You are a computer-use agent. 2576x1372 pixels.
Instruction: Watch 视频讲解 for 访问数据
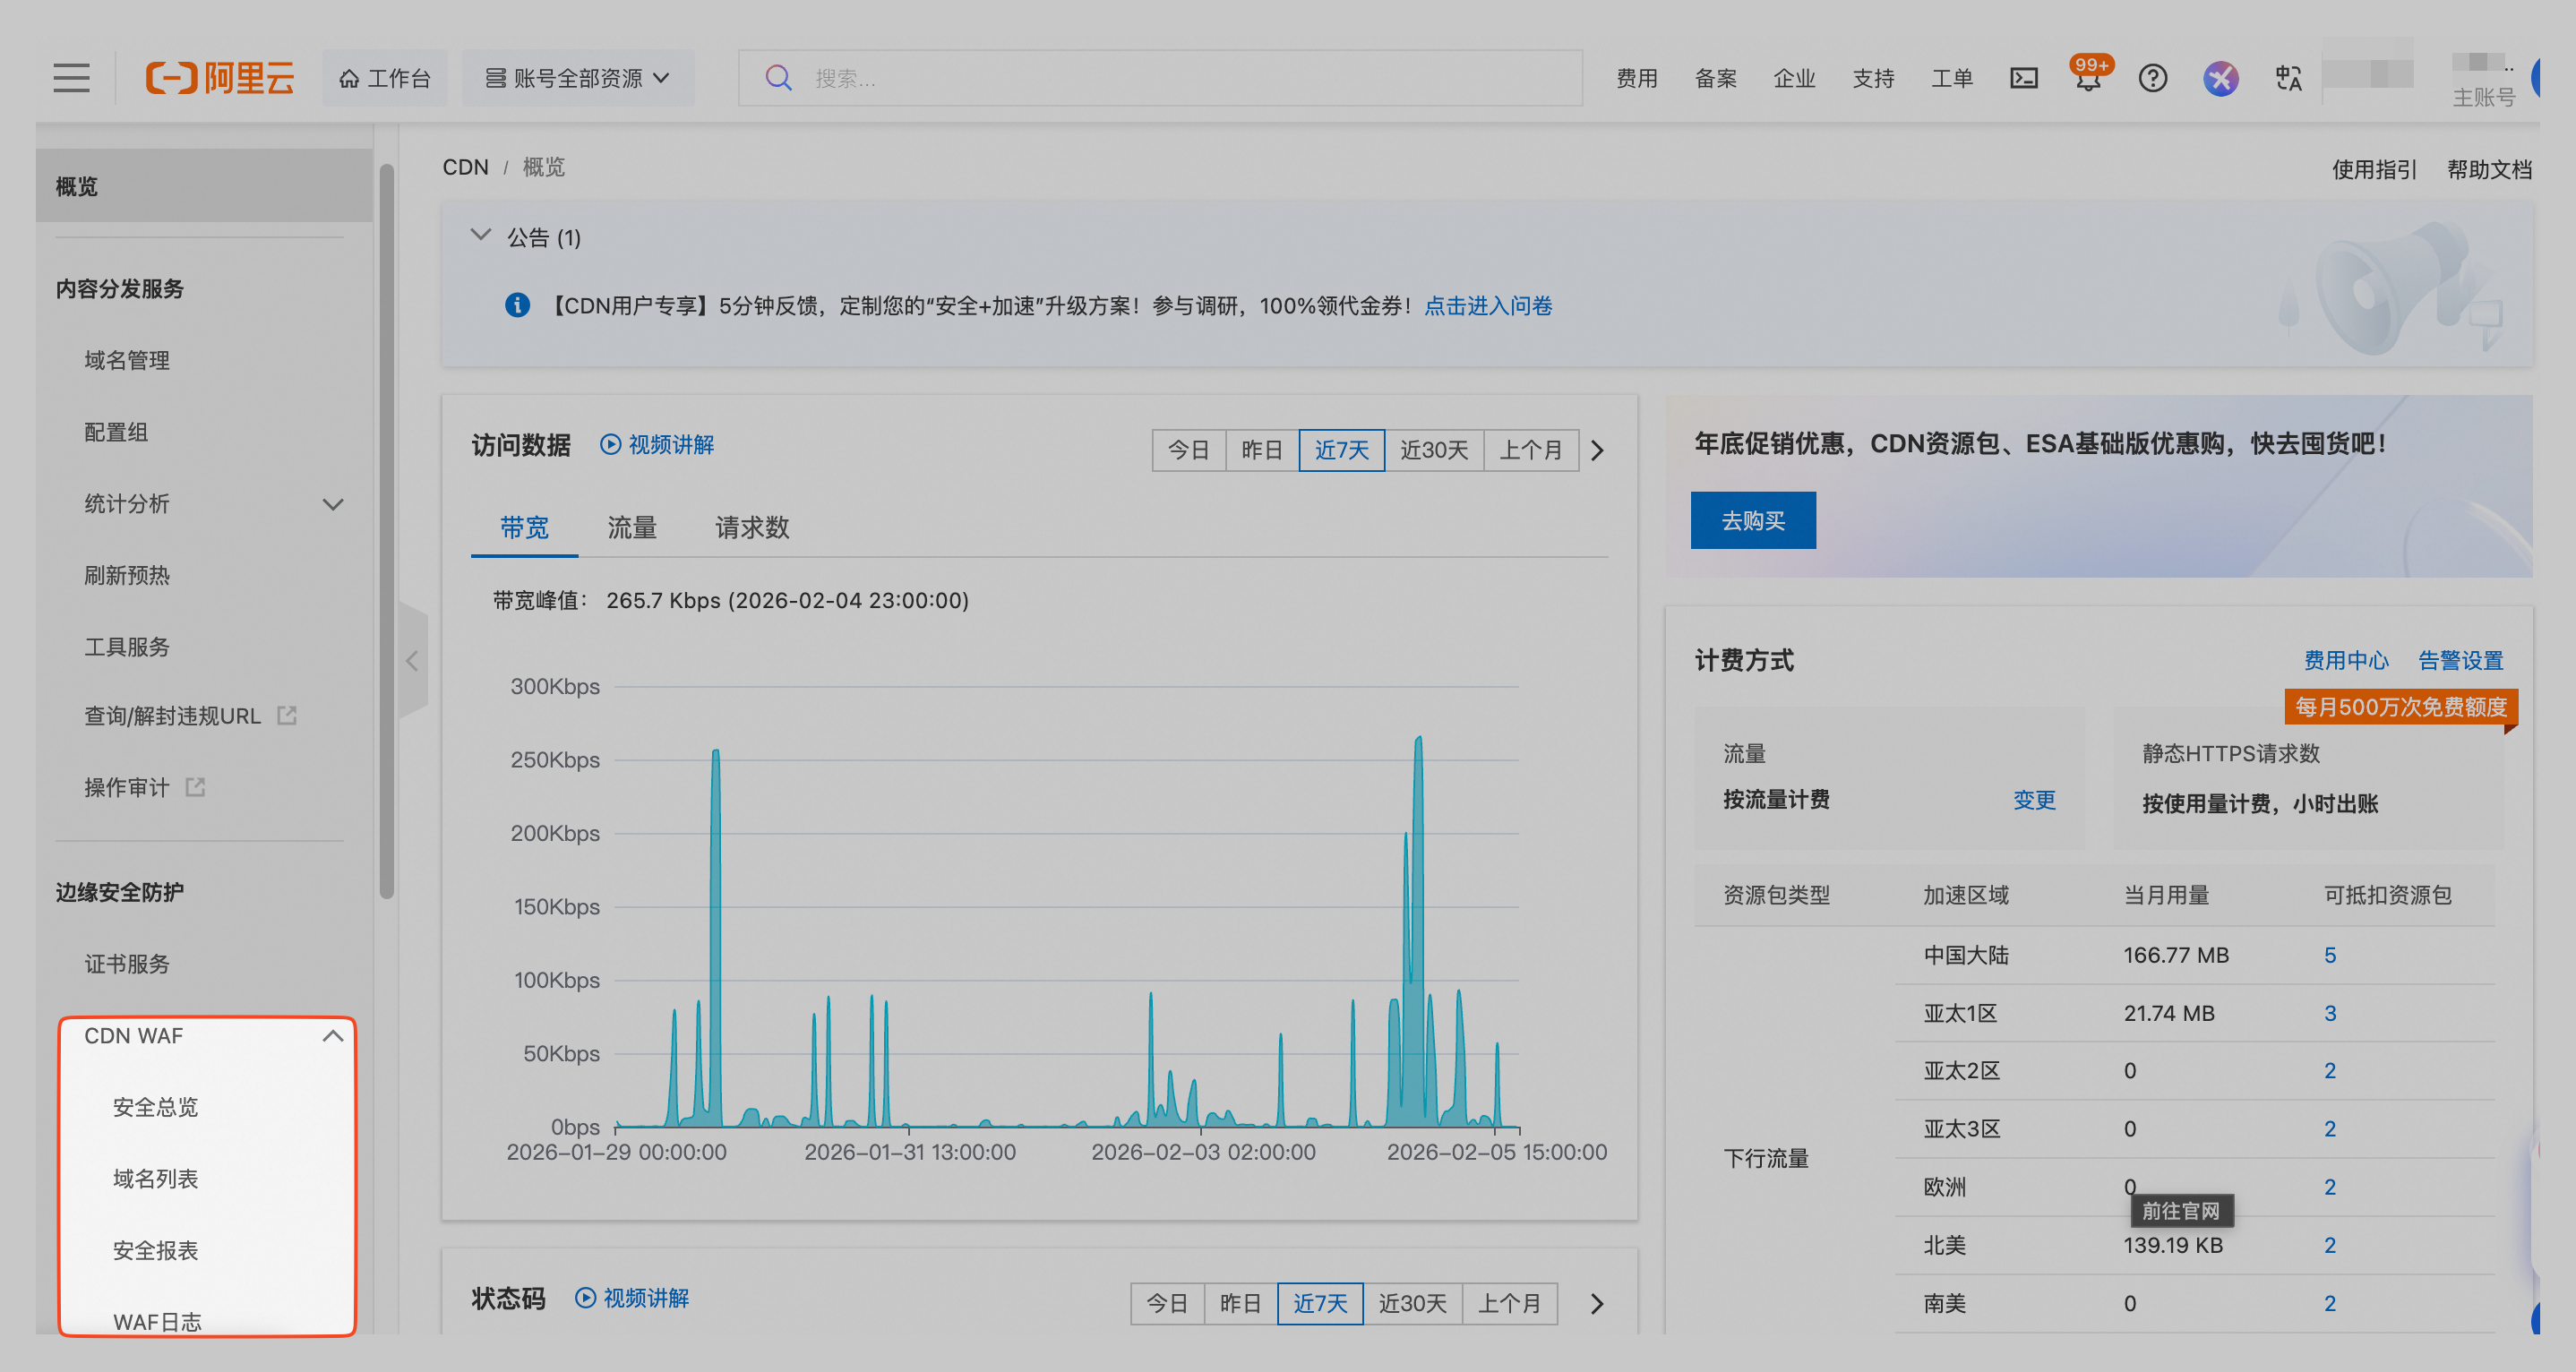click(x=657, y=445)
